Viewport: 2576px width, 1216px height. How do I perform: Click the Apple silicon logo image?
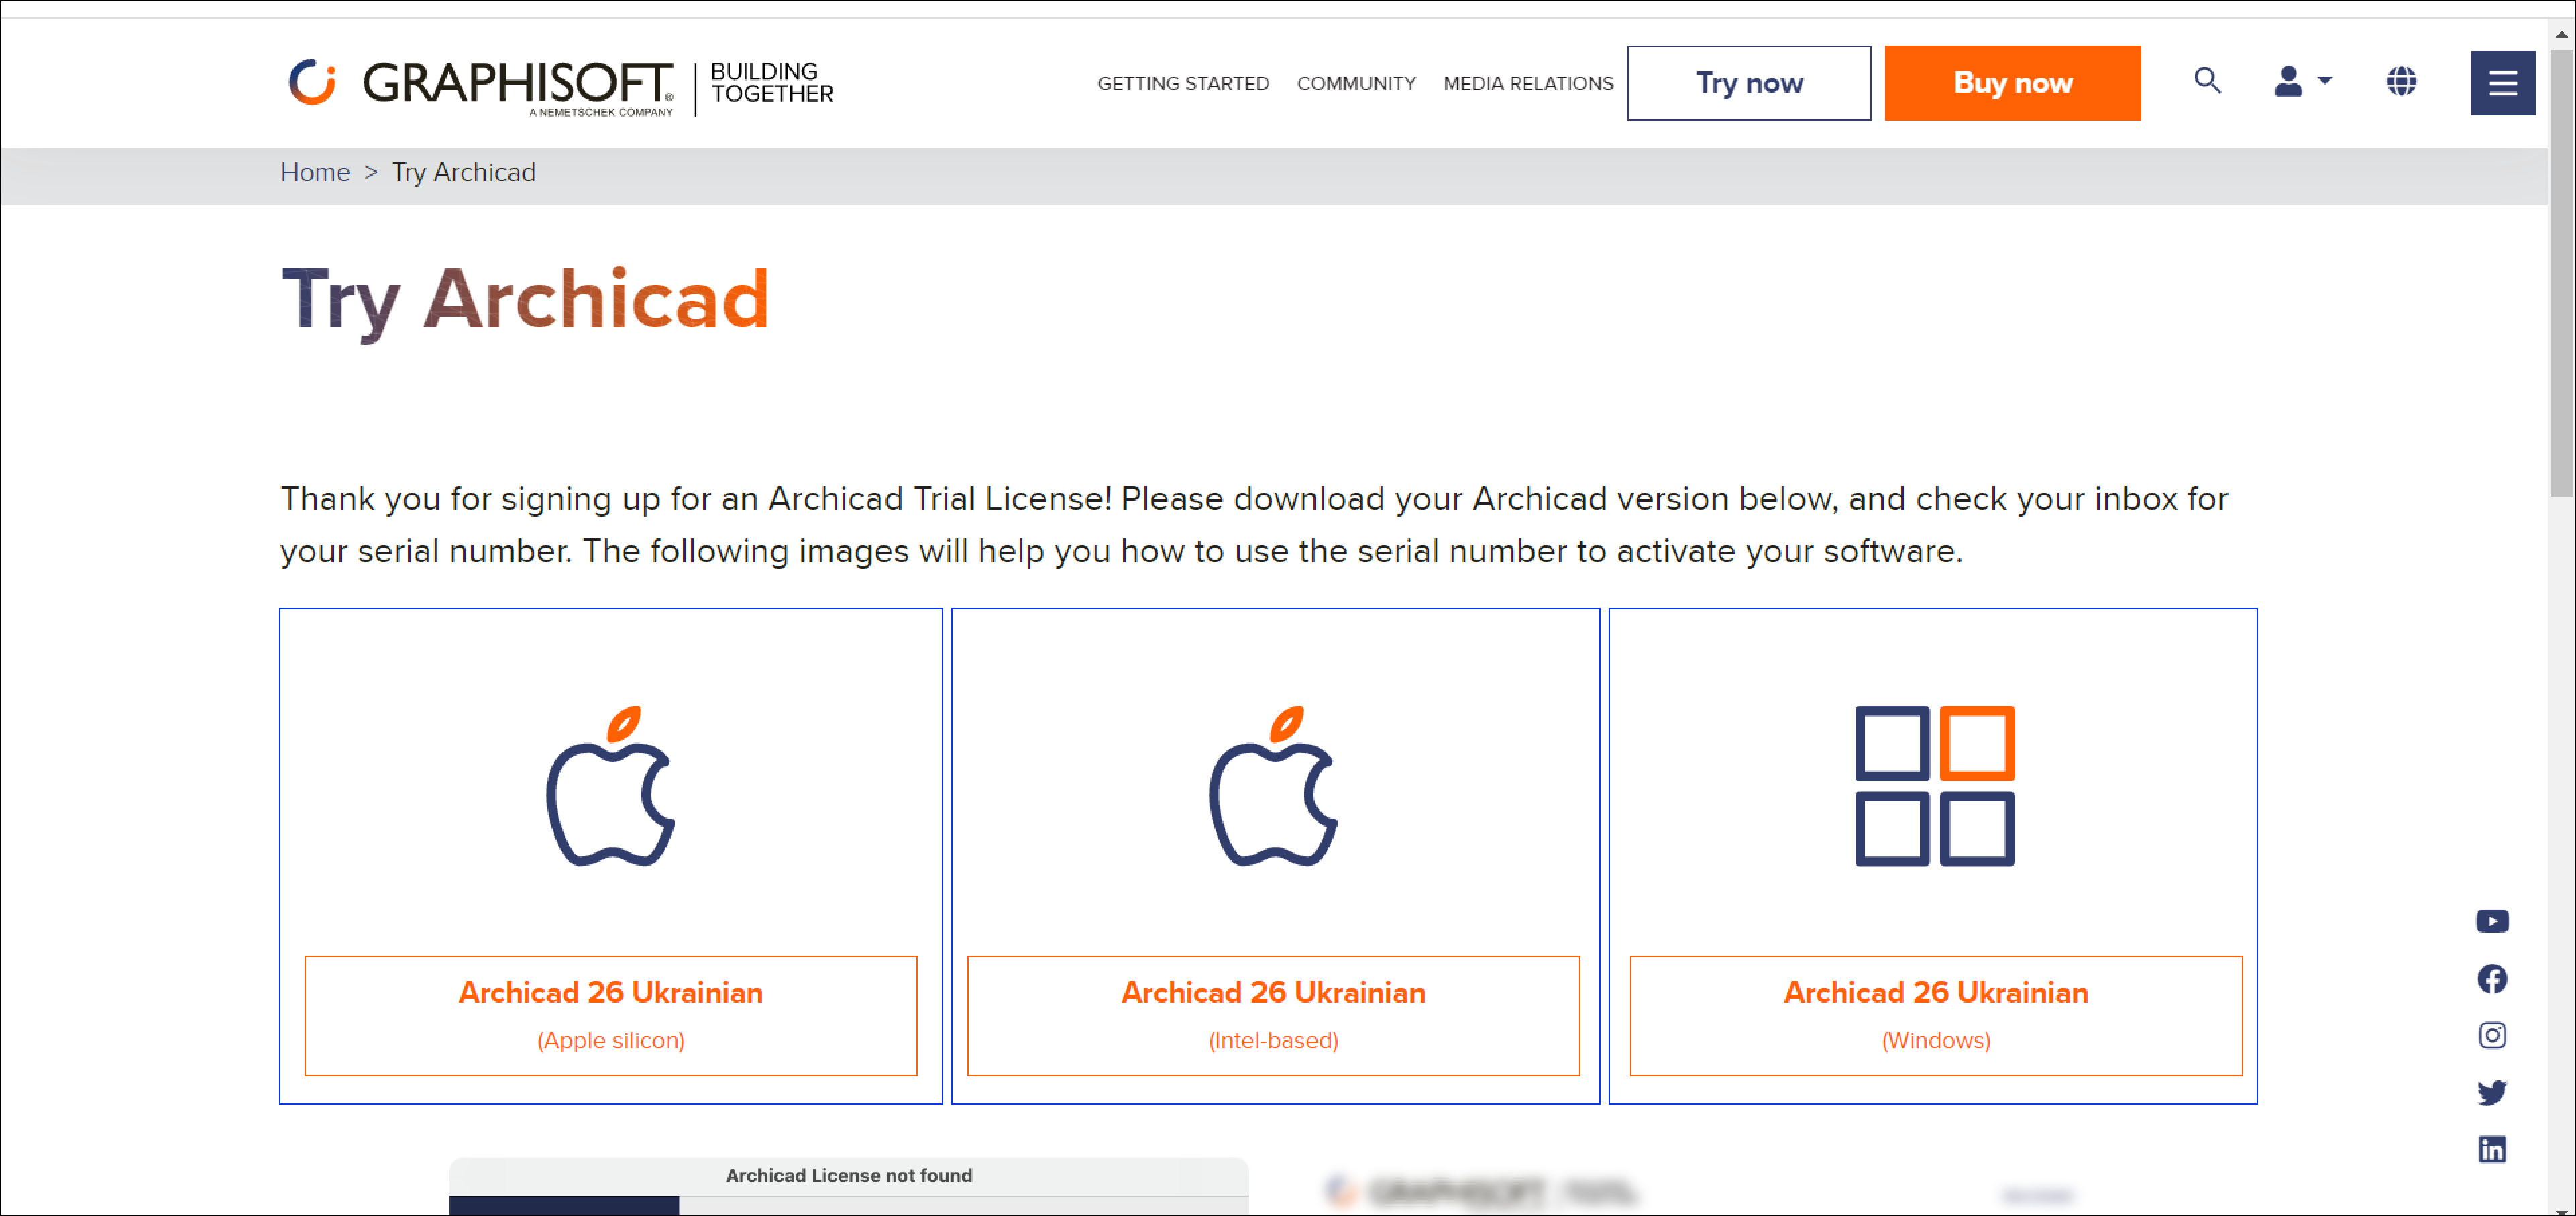pos(611,786)
